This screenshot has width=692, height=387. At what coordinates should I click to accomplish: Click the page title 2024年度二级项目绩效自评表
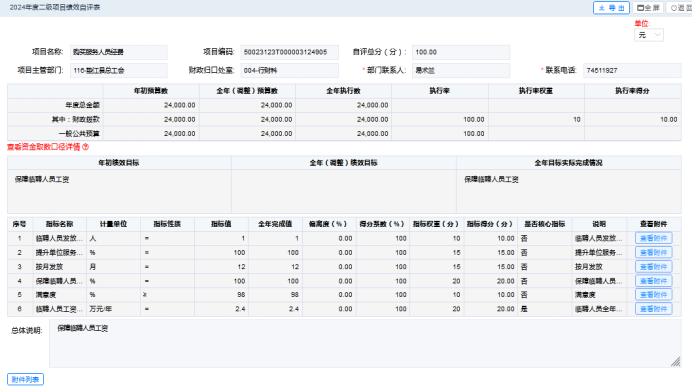coord(55,8)
